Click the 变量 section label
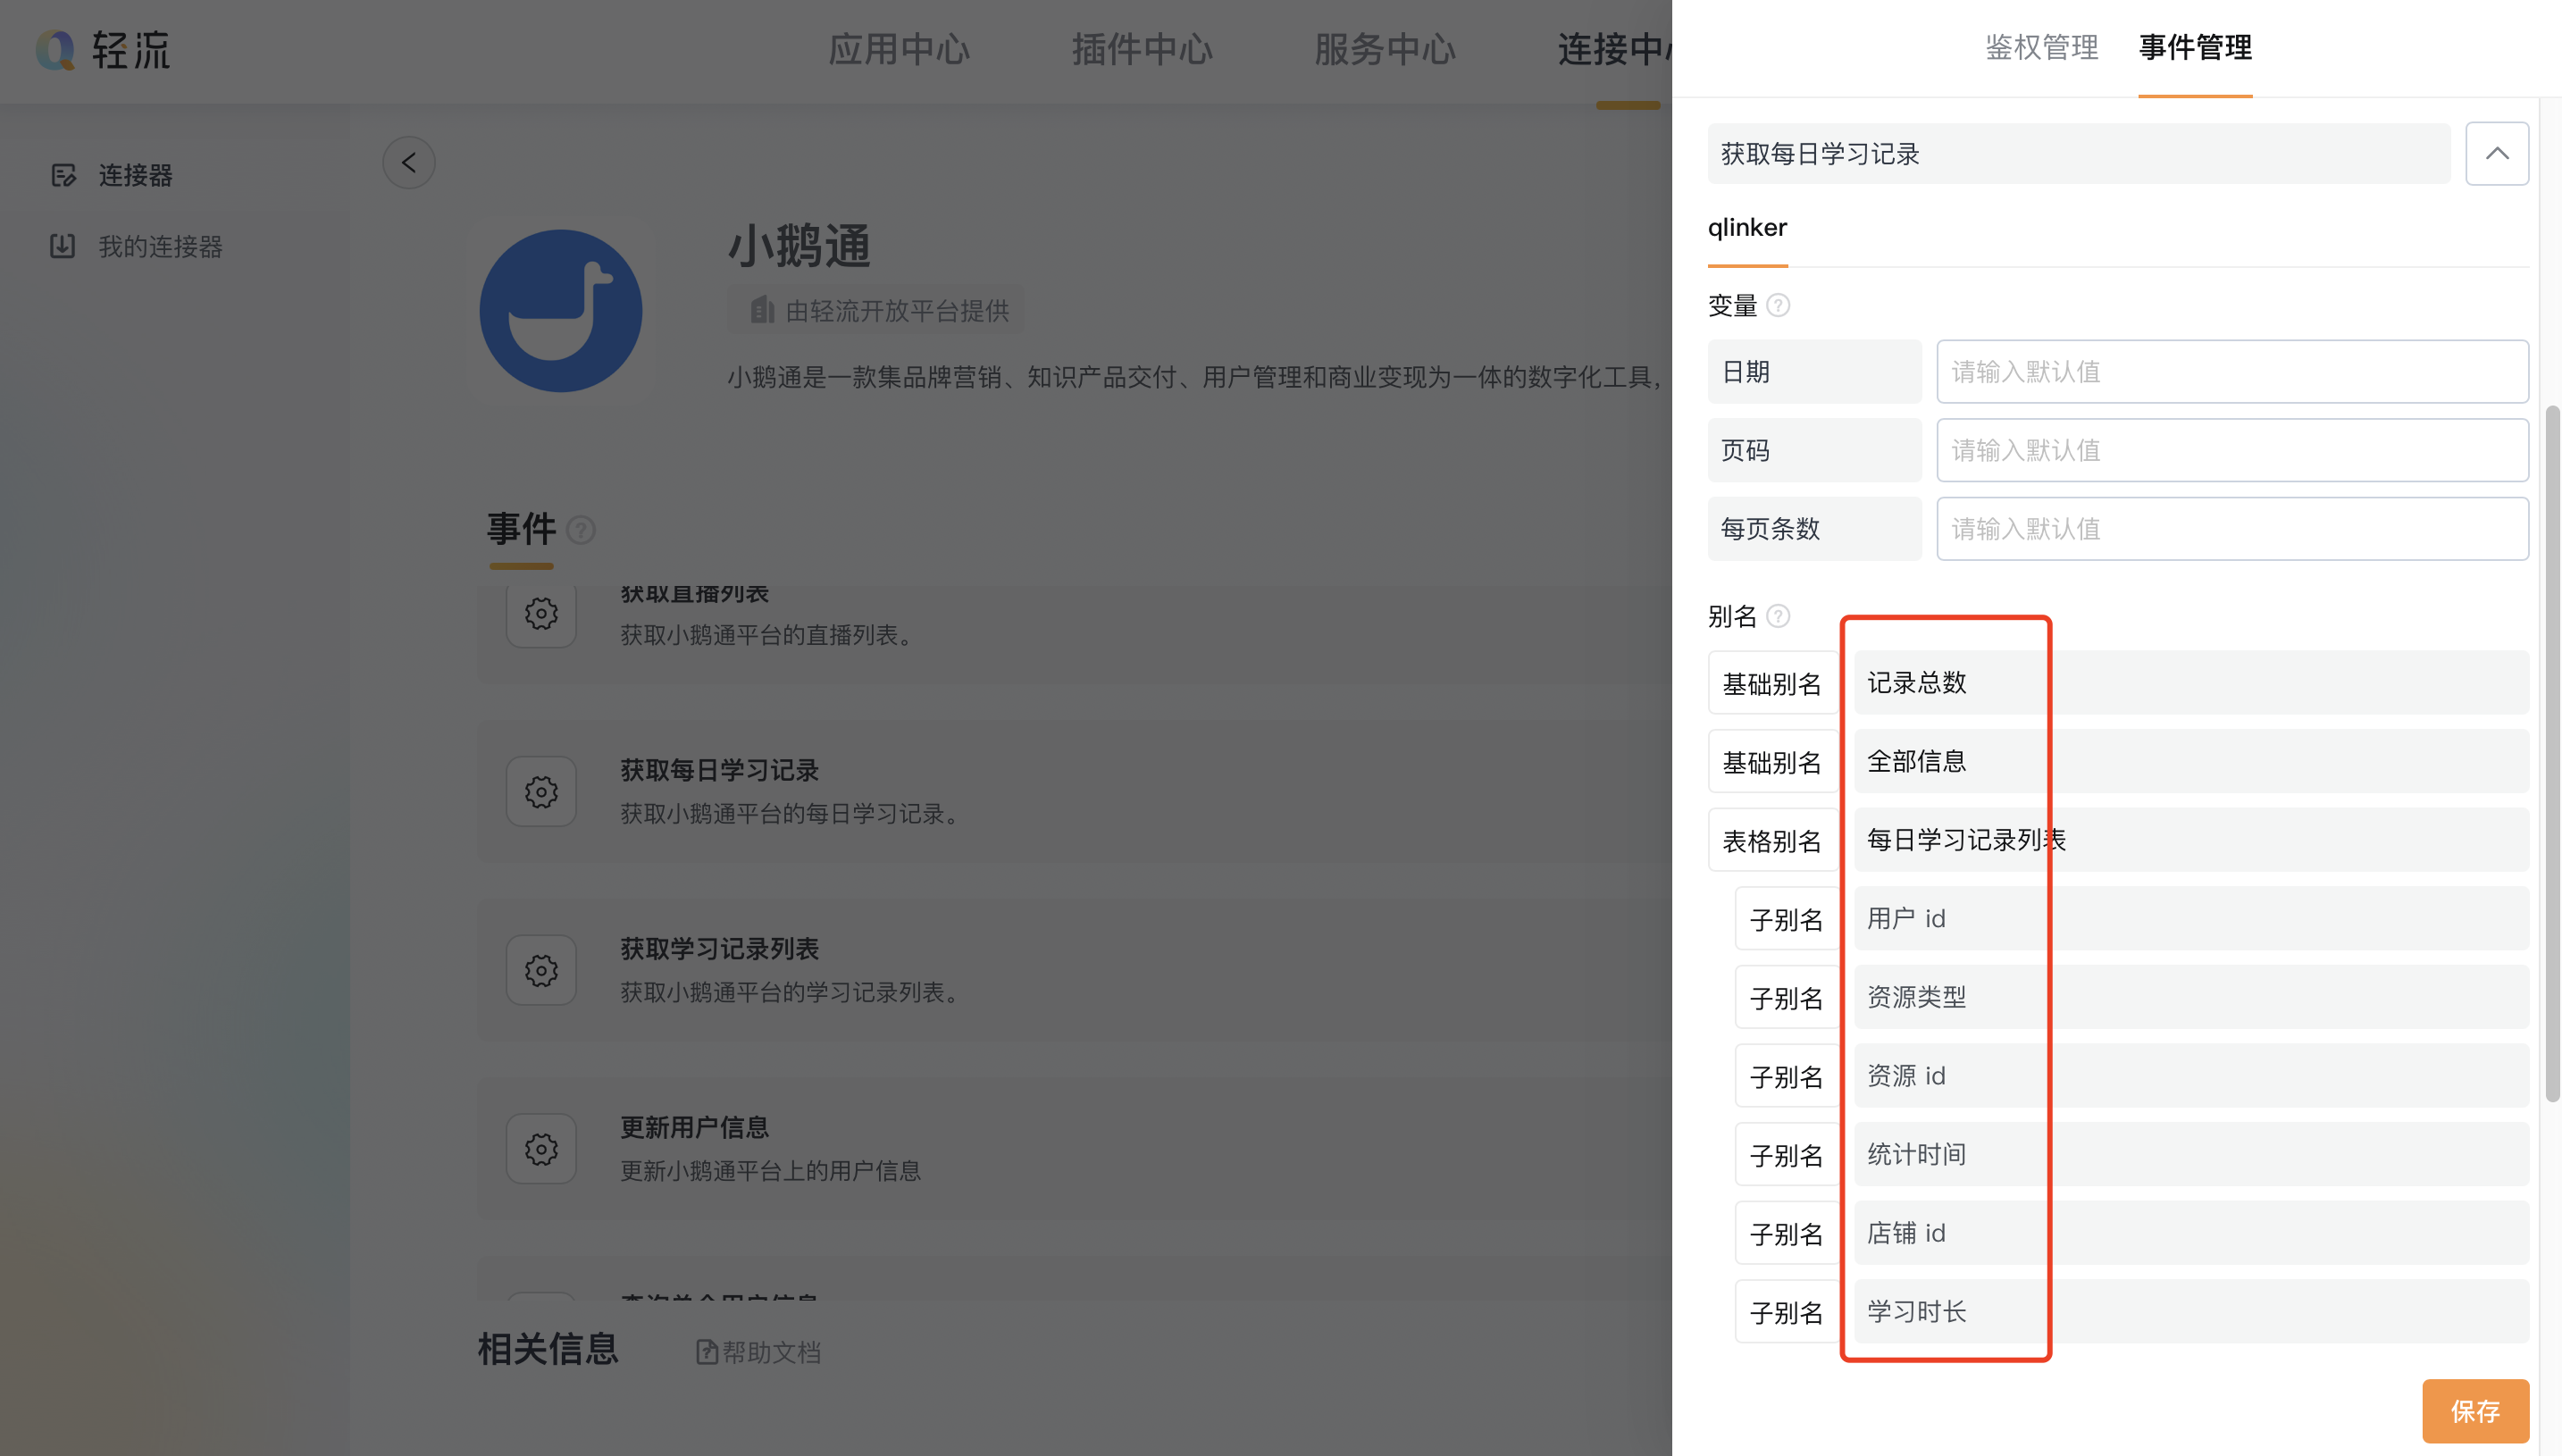This screenshot has width=2562, height=1456. [1732, 305]
